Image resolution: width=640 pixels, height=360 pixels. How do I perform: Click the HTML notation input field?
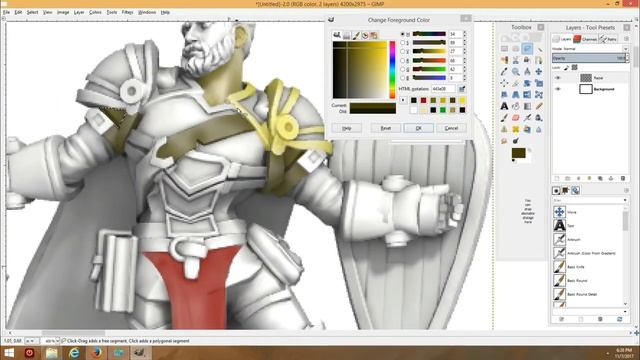pyautogui.click(x=443, y=89)
